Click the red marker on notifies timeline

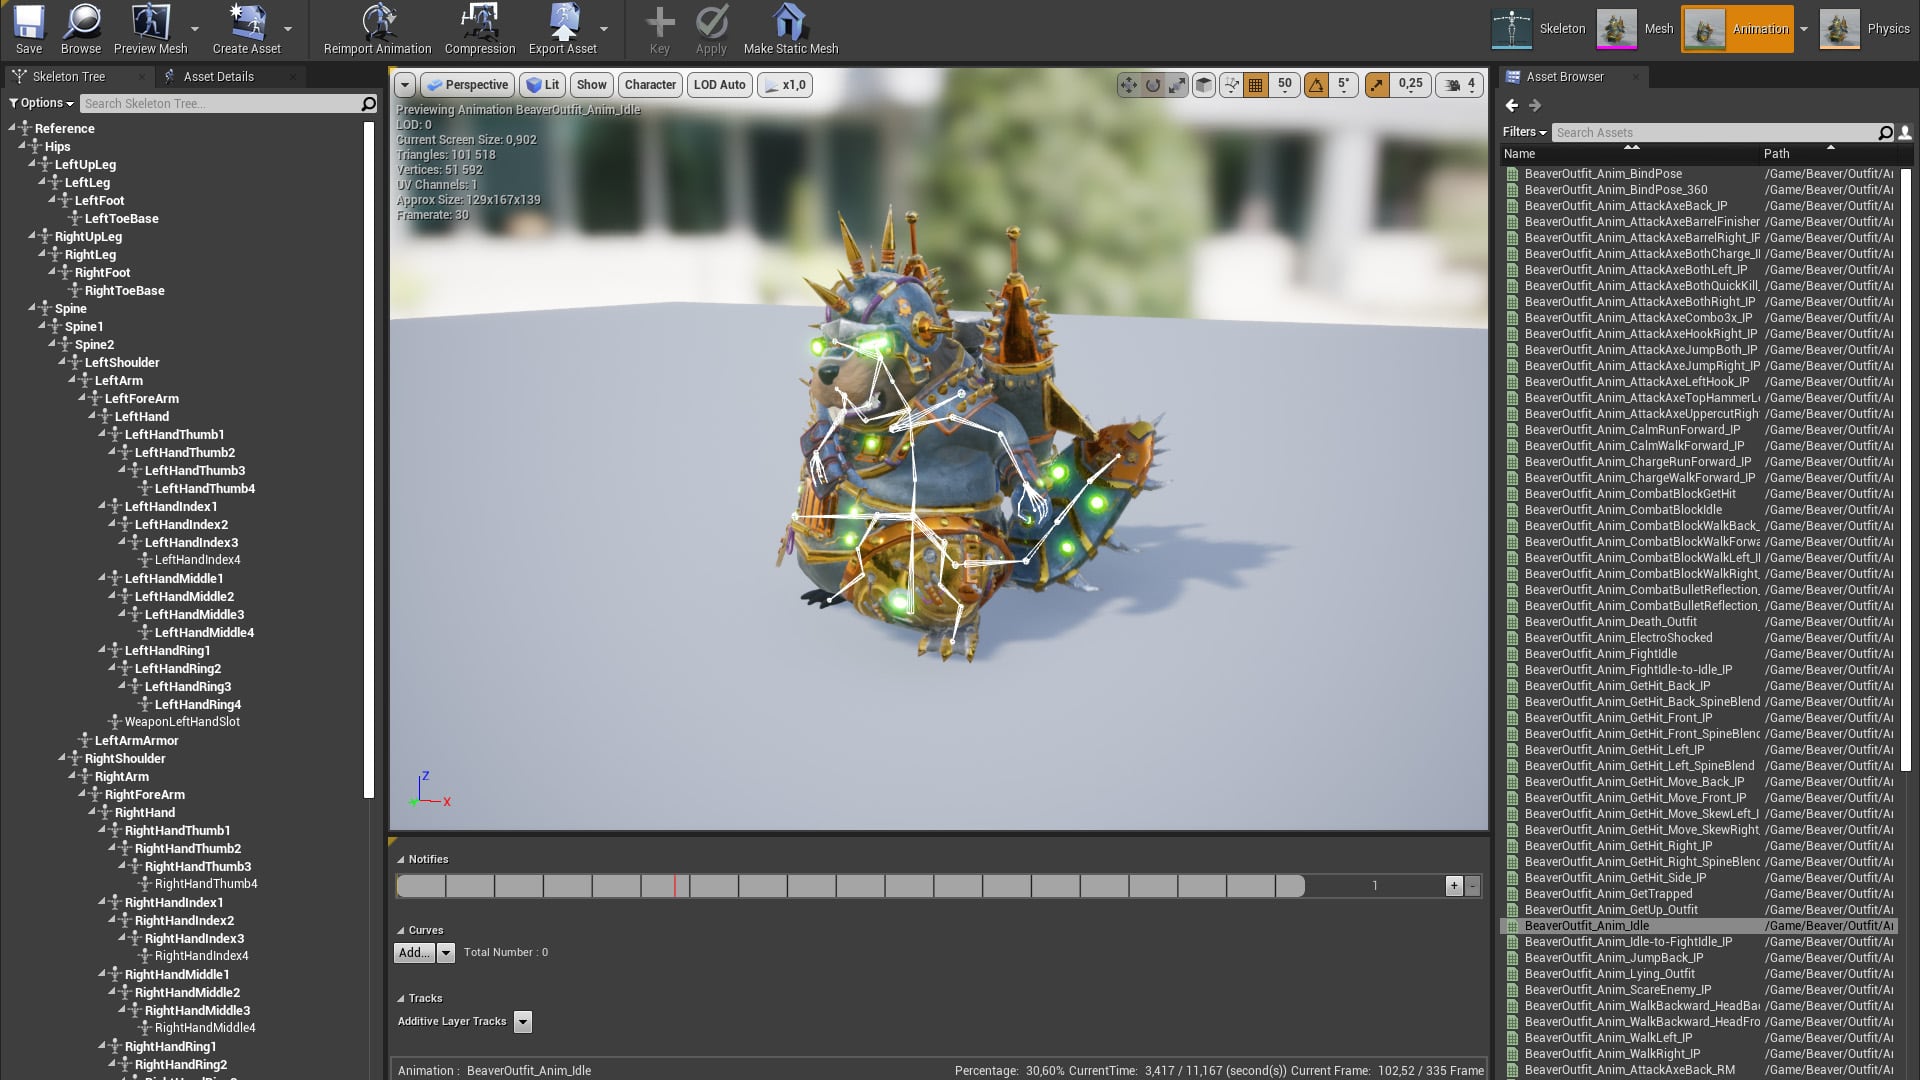(x=675, y=886)
